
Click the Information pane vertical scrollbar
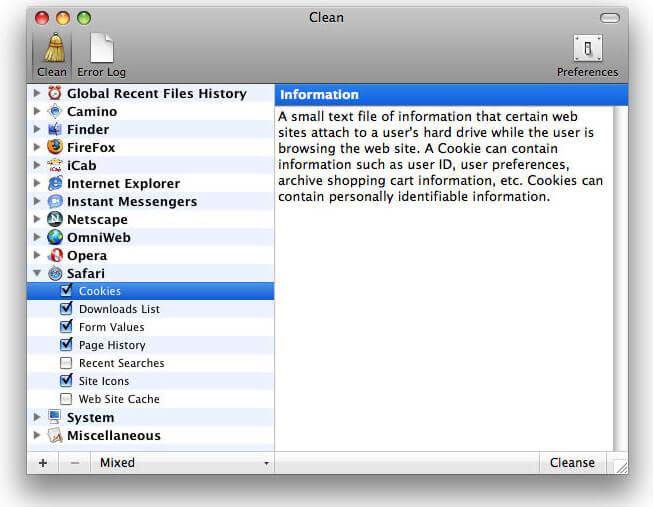click(x=621, y=278)
